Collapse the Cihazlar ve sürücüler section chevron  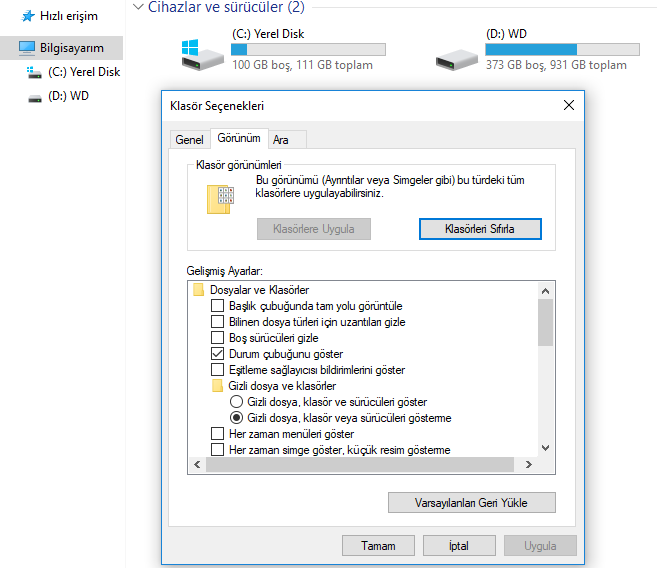138,7
